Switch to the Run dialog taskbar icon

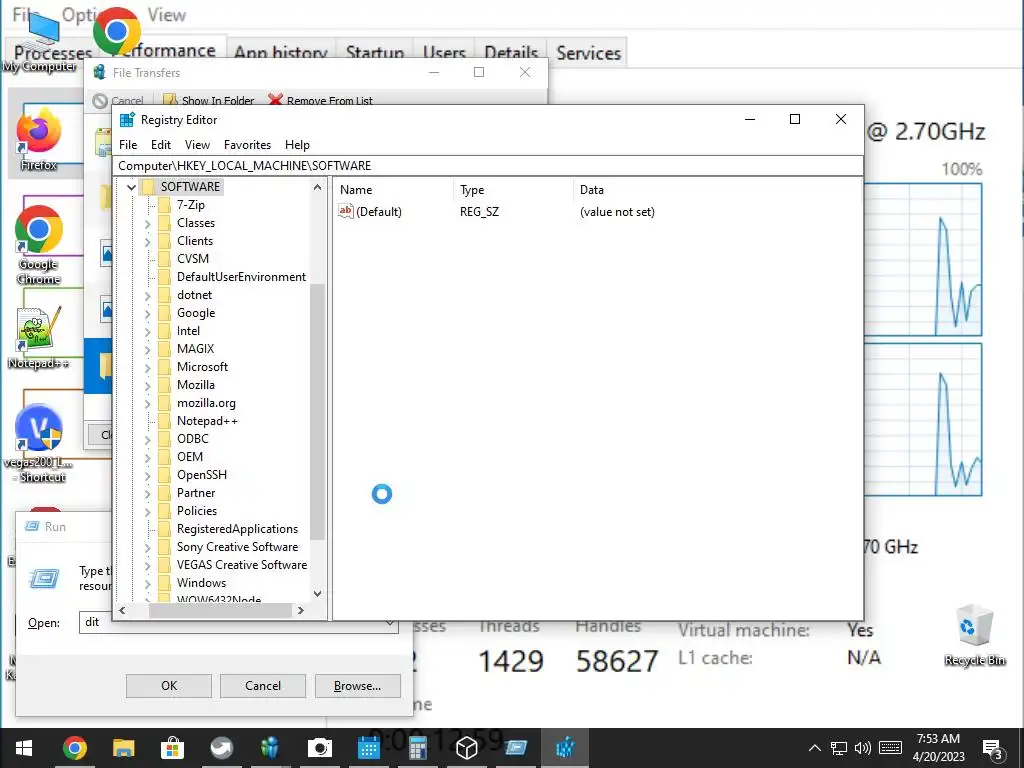coord(515,748)
